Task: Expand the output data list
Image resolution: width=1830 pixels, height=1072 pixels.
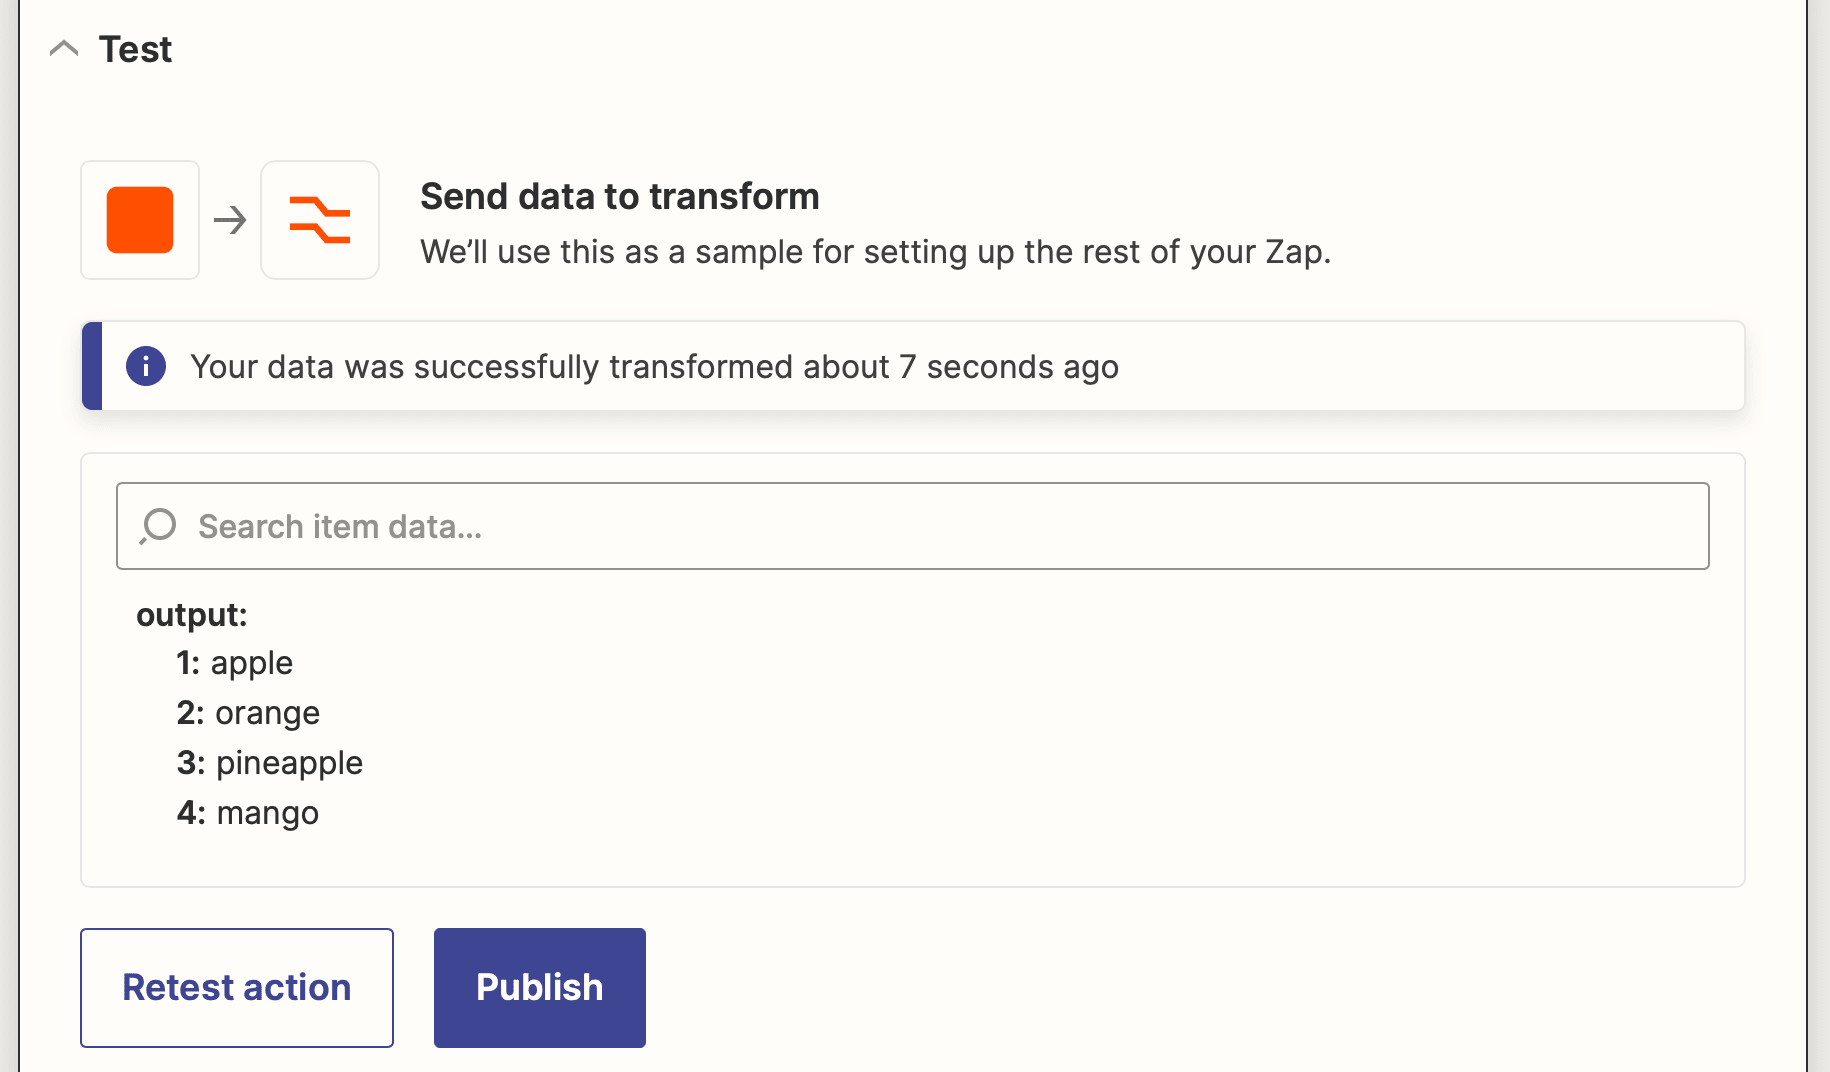Action: pos(192,614)
